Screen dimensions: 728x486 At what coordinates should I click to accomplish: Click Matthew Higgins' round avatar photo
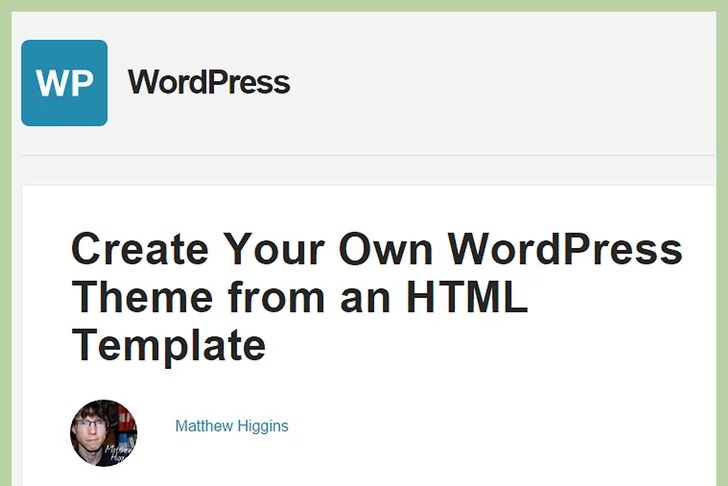pyautogui.click(x=104, y=433)
